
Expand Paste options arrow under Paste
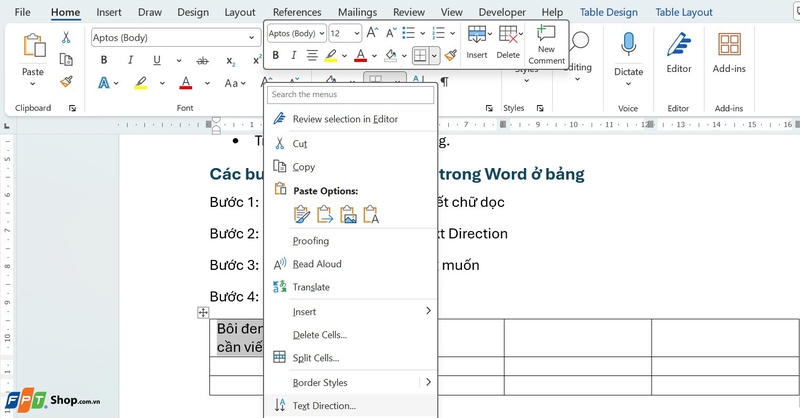(x=33, y=84)
